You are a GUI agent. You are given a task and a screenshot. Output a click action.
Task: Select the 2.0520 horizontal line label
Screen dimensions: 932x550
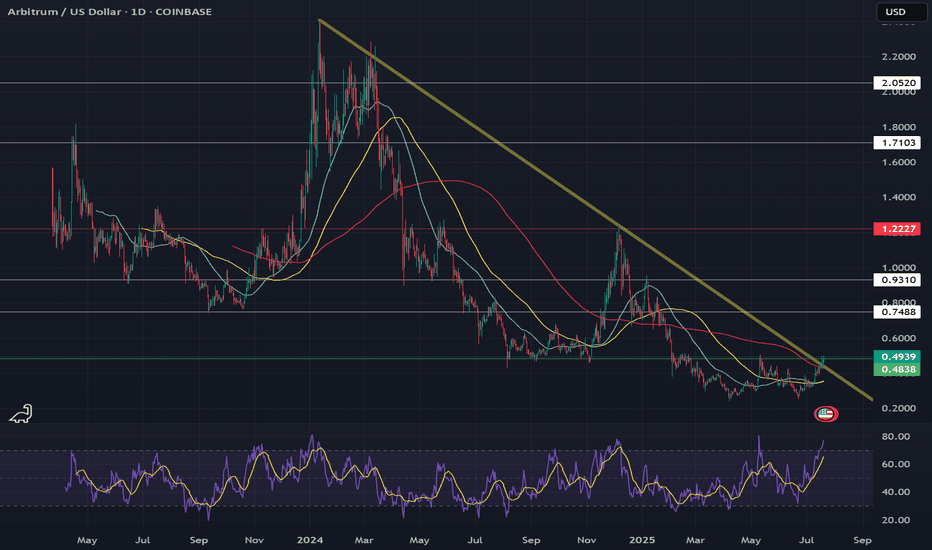(x=894, y=83)
